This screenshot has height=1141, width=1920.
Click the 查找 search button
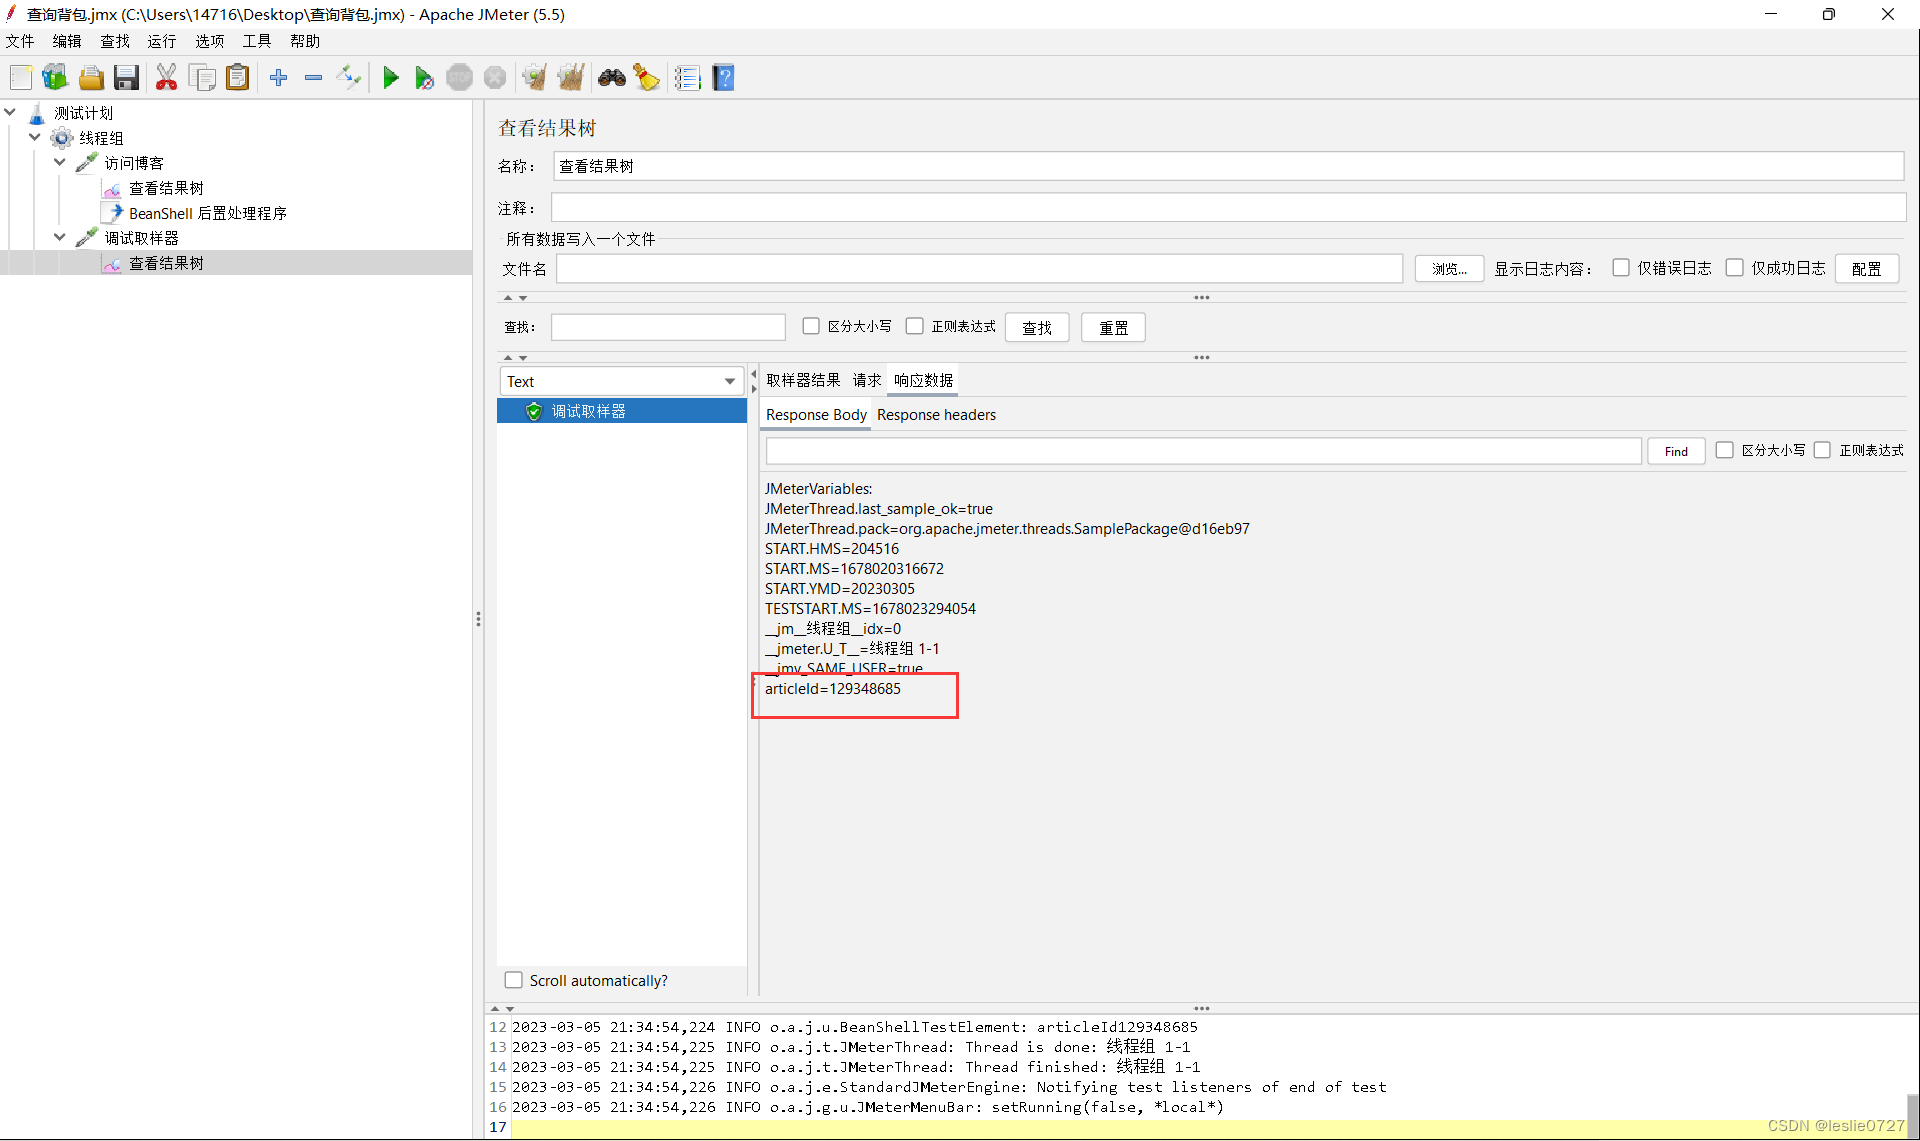(x=1037, y=328)
